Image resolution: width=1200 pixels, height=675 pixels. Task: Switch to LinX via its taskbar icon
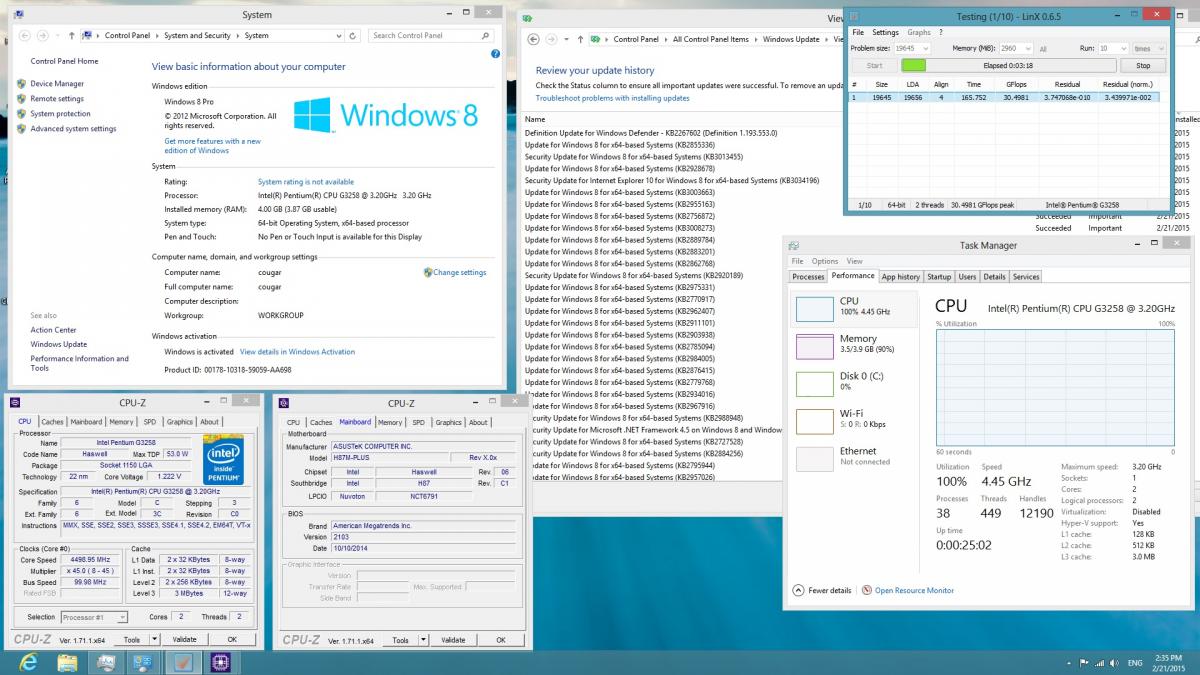(182, 661)
